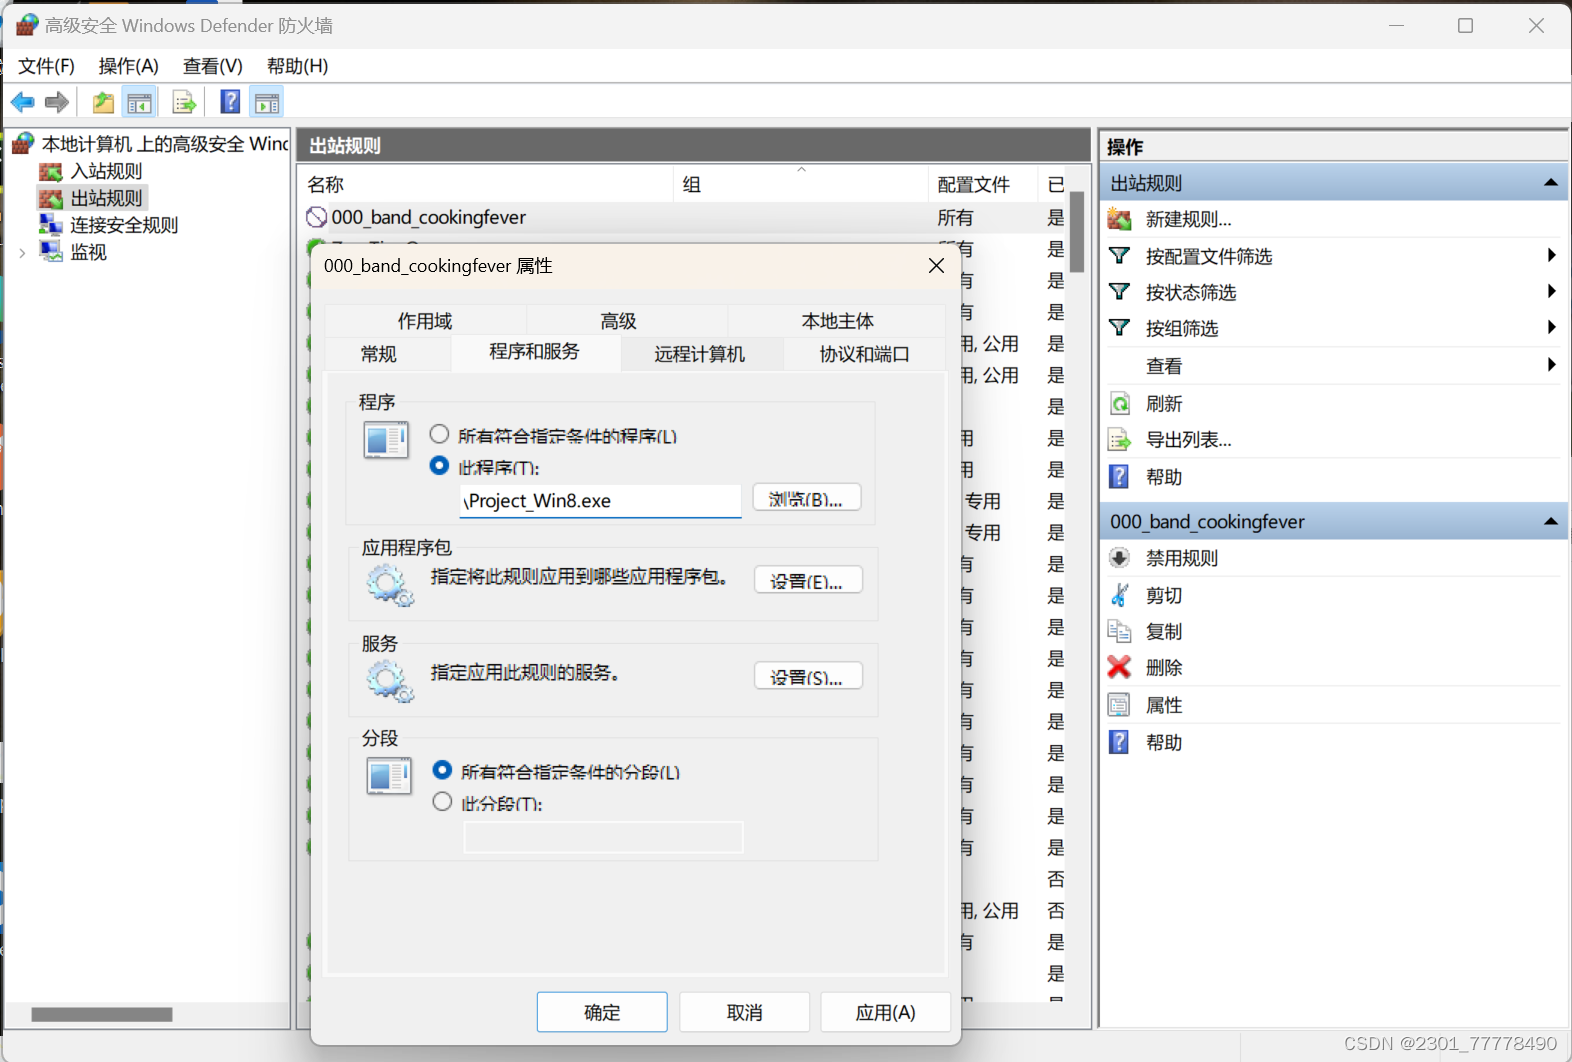Click the filter icon for 按组筛选
The image size is (1572, 1062).
coord(1120,328)
